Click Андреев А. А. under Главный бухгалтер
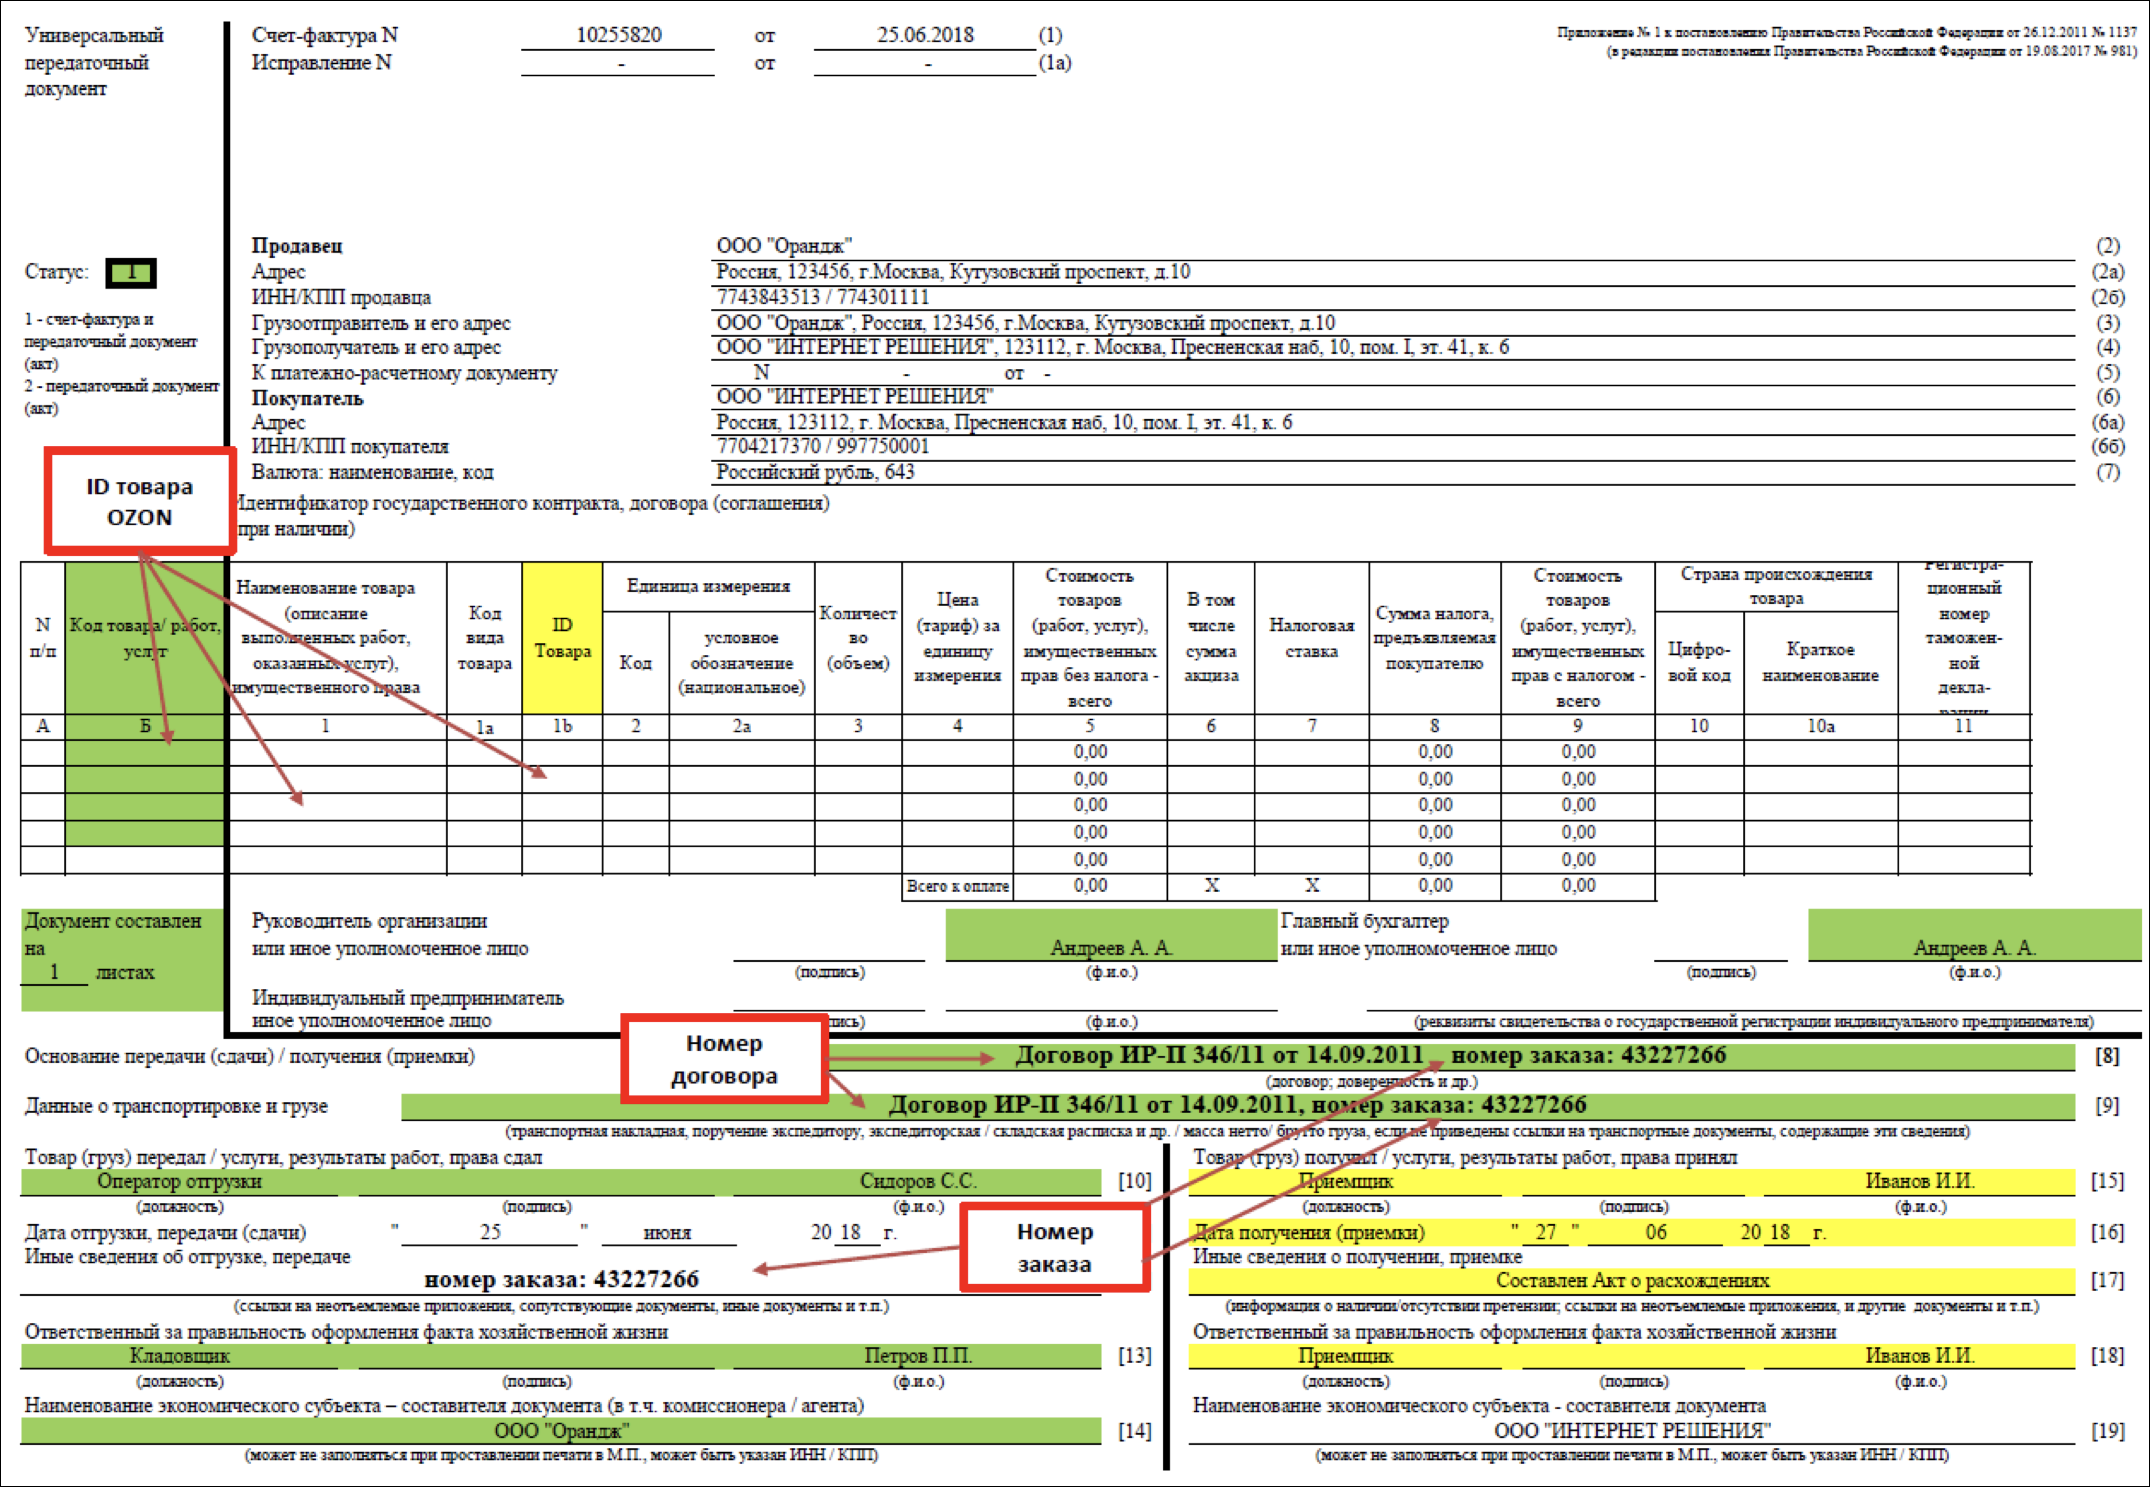This screenshot has height=1487, width=2150. (1974, 948)
